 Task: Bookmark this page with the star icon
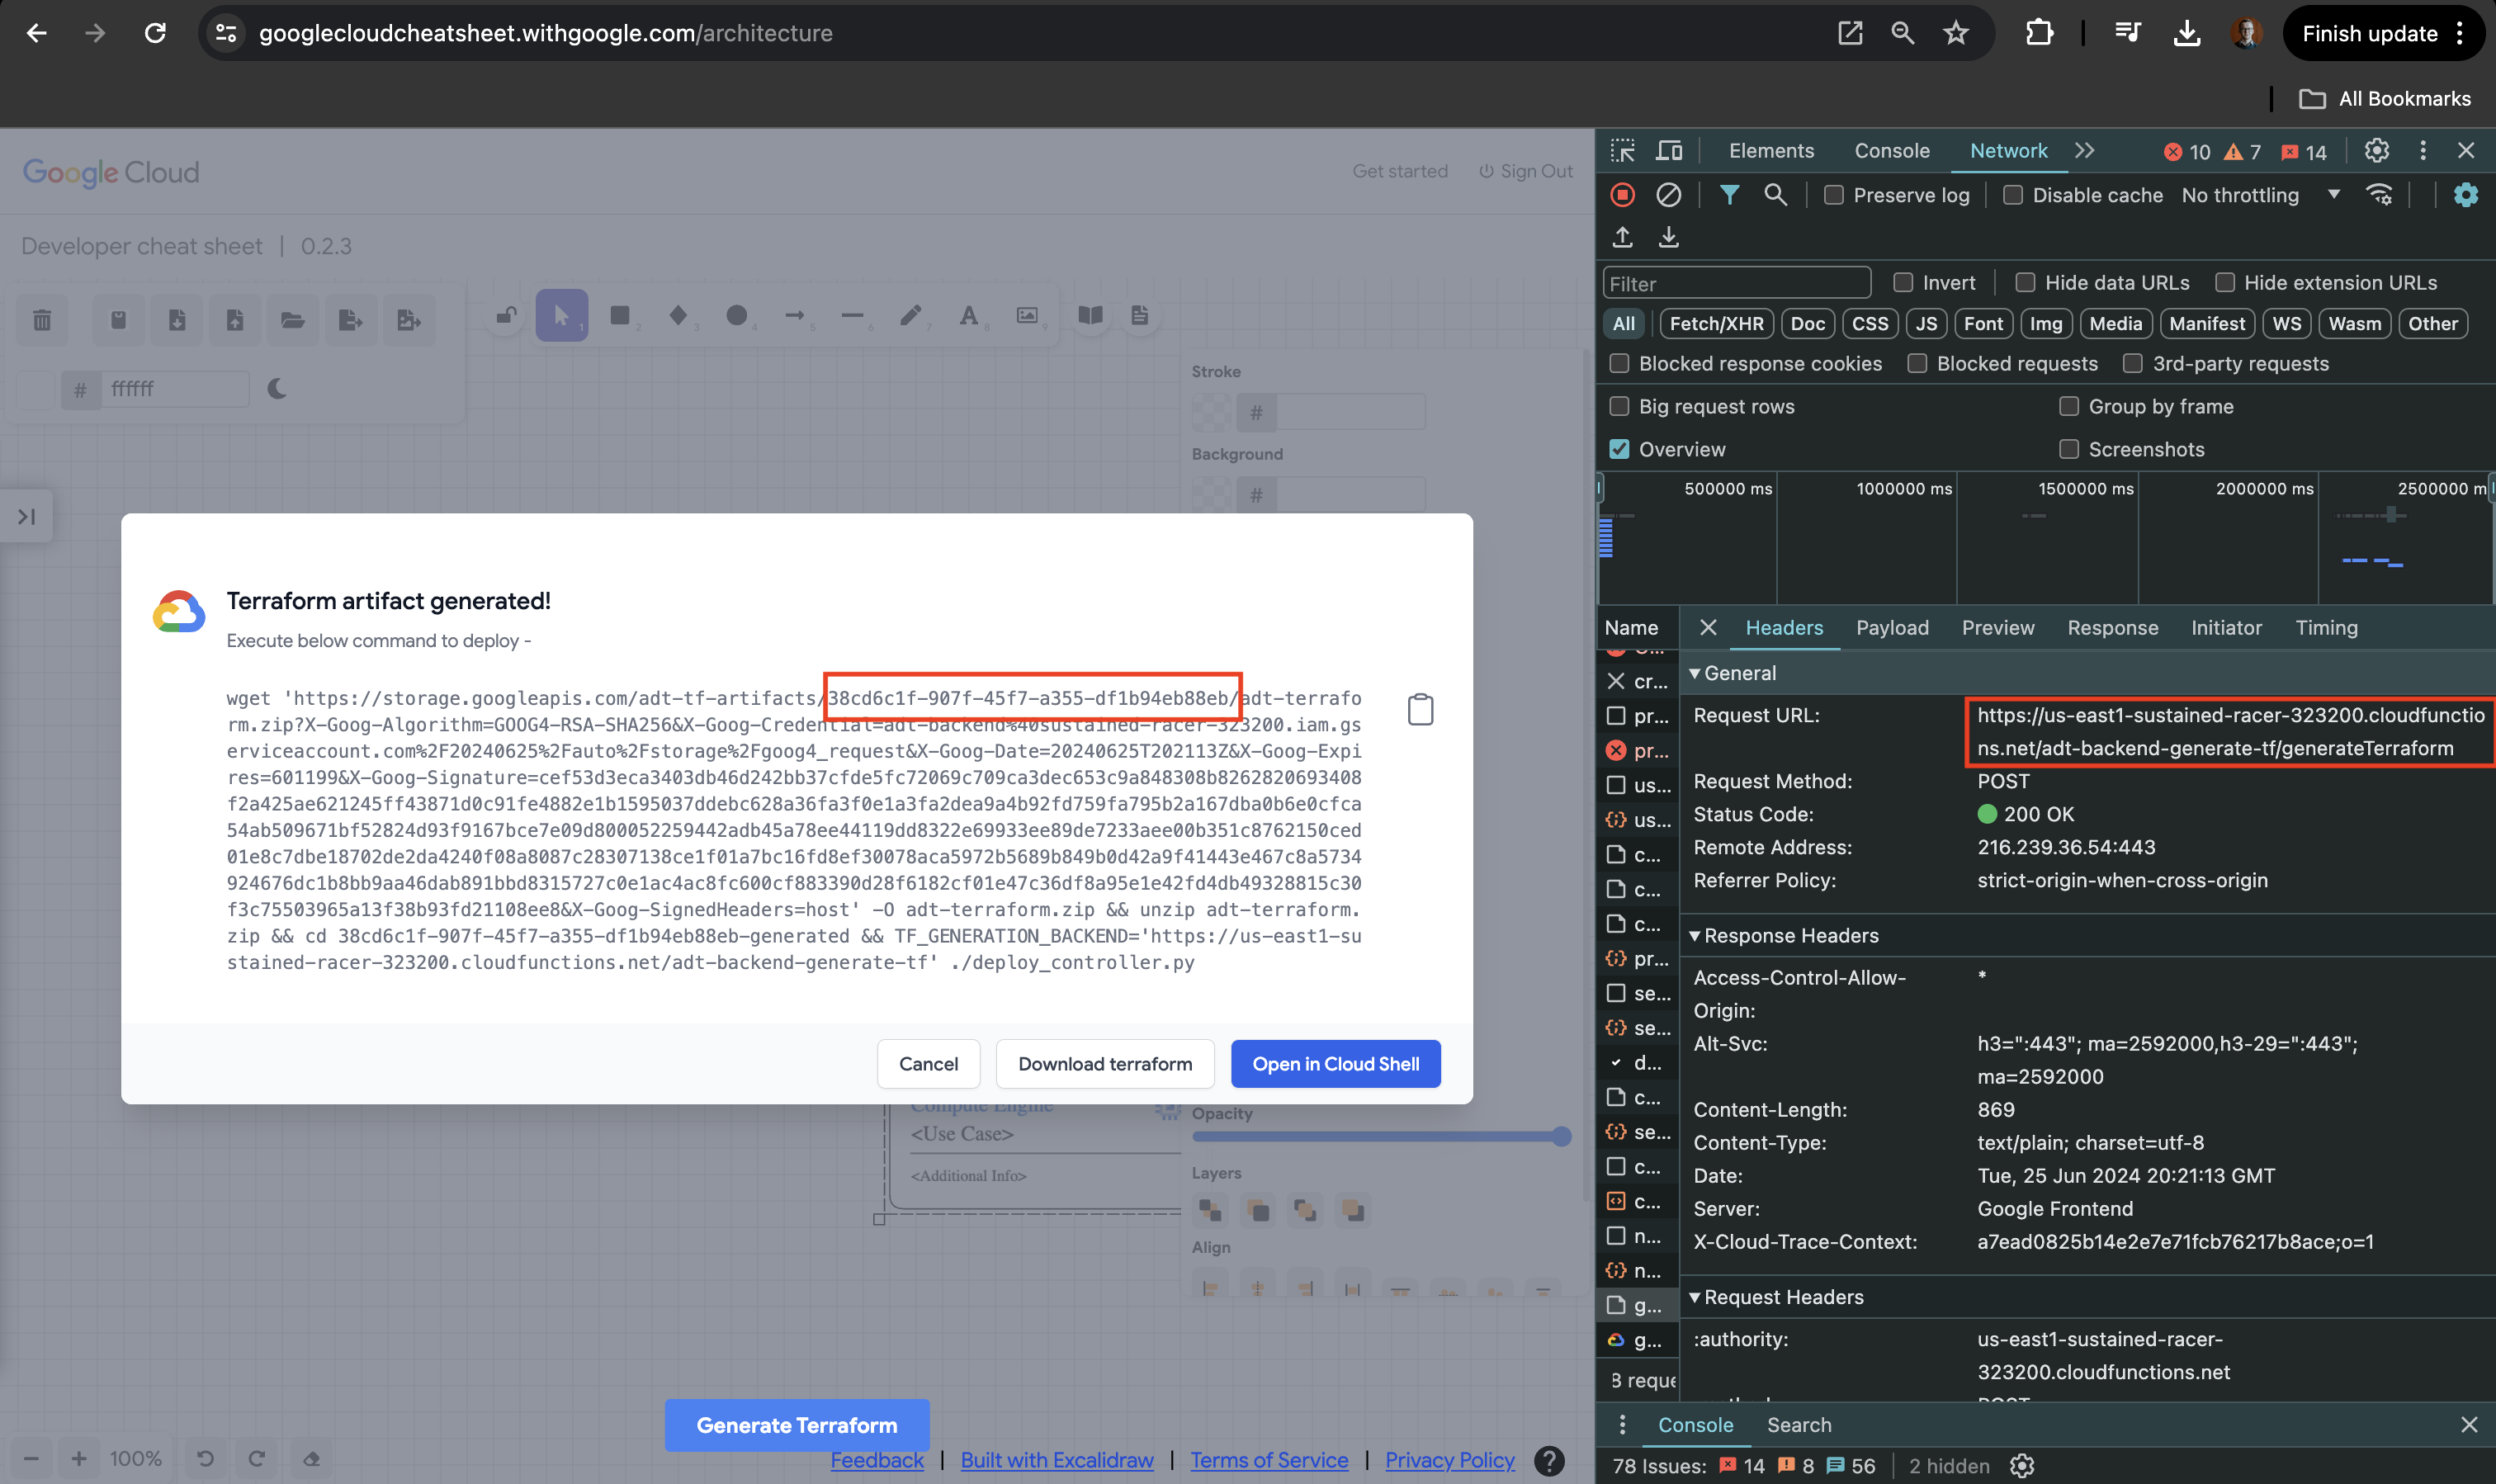point(1956,33)
